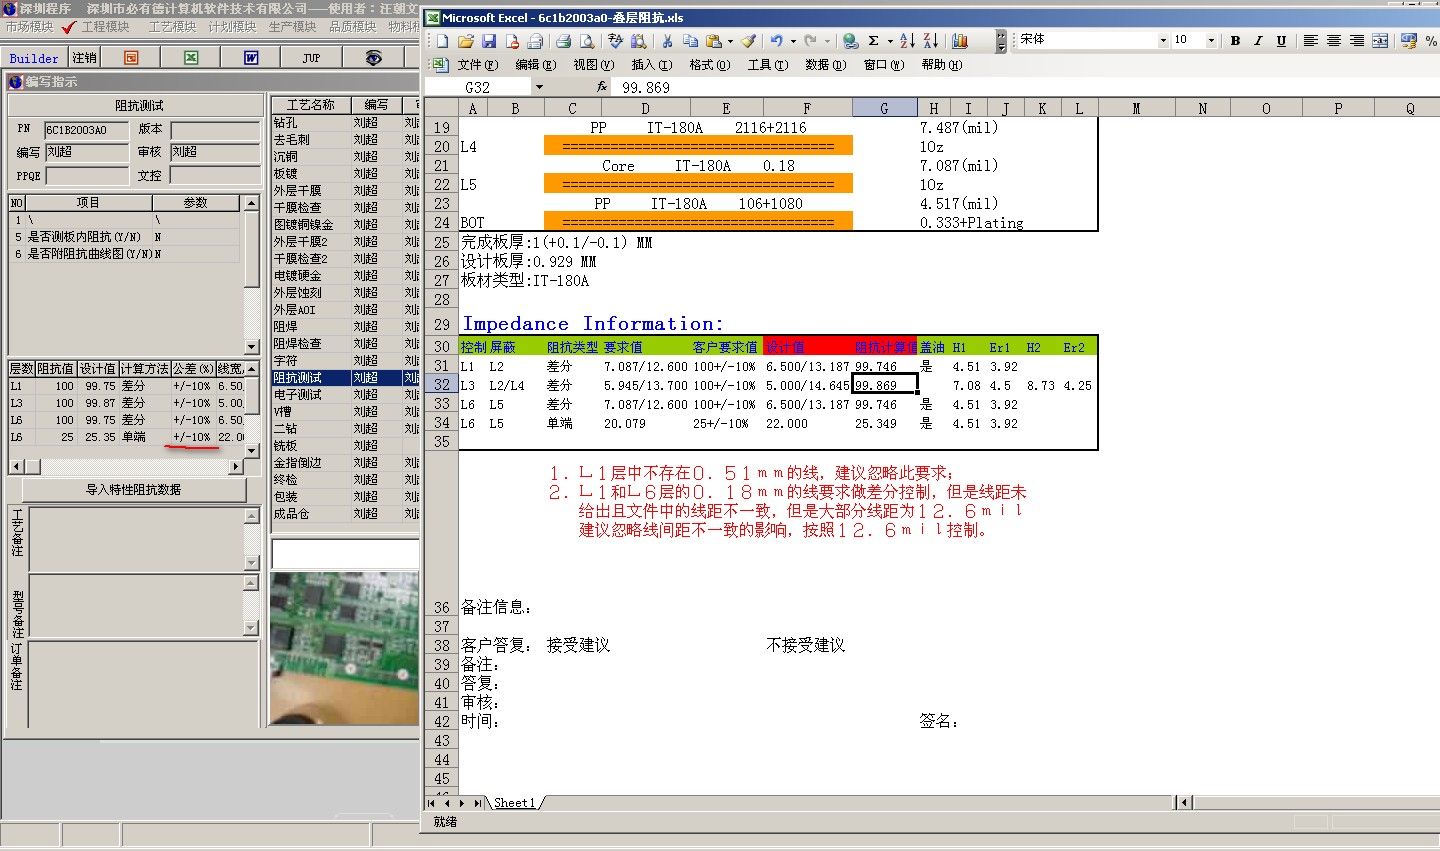The height and width of the screenshot is (851, 1440).
Task: Open the font name dropdown 宋体
Action: [1163, 41]
